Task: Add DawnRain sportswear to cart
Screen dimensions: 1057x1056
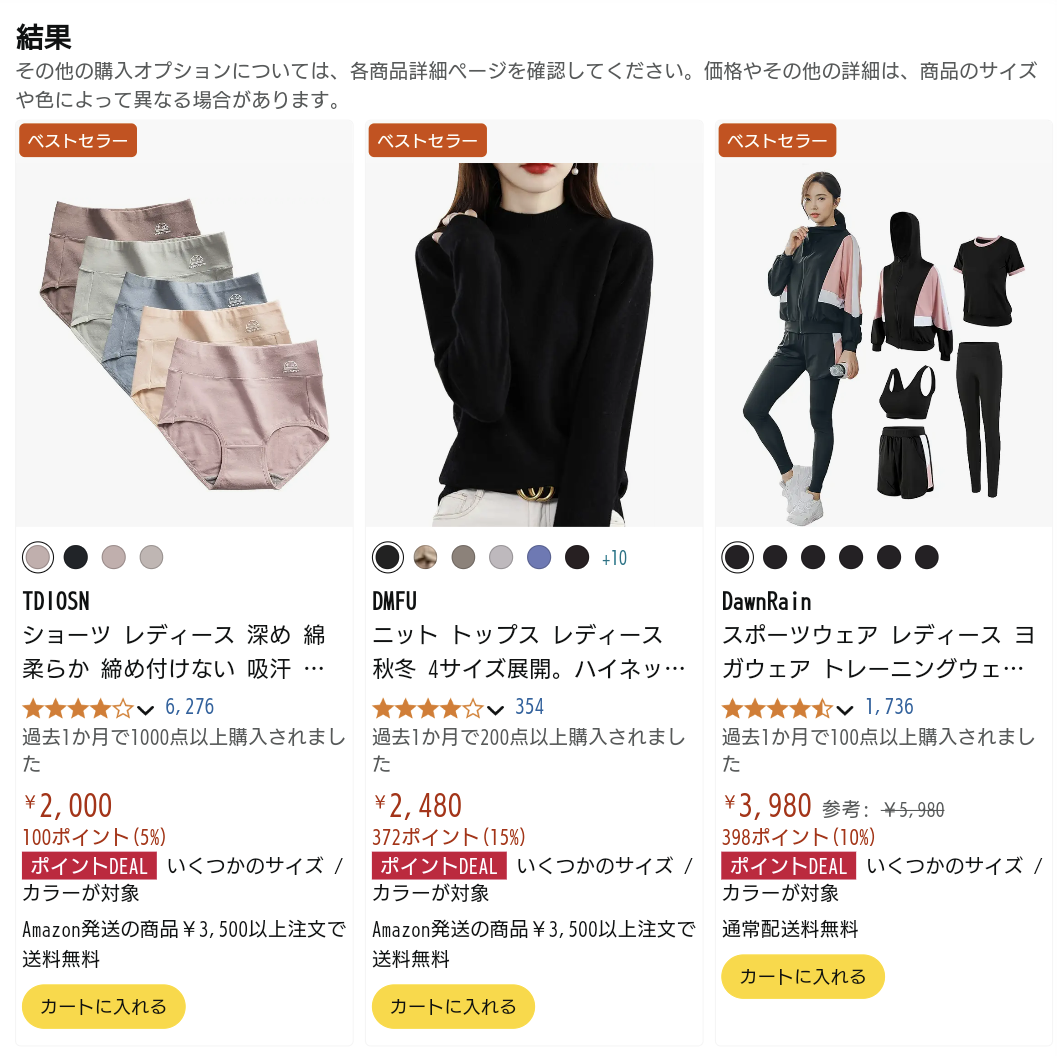Action: [803, 976]
